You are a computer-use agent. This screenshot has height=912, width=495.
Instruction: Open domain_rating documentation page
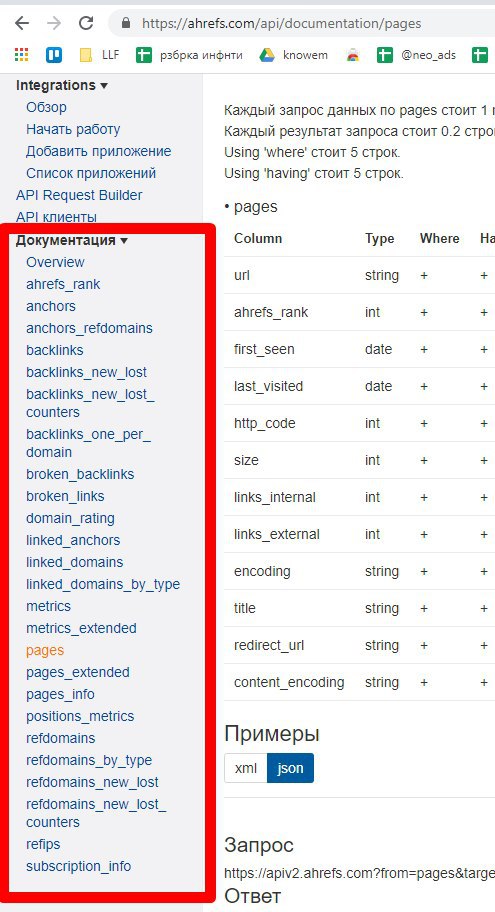(70, 518)
